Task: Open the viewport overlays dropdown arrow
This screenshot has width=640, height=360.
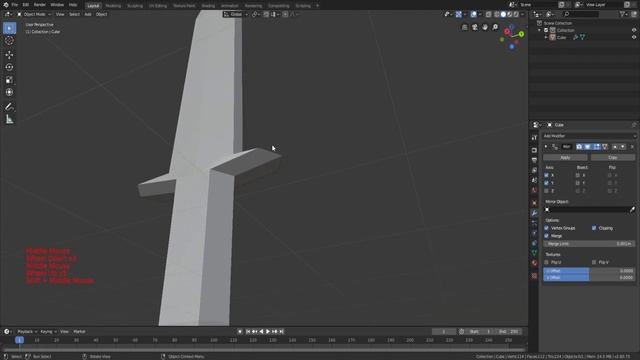Action: click(x=479, y=14)
